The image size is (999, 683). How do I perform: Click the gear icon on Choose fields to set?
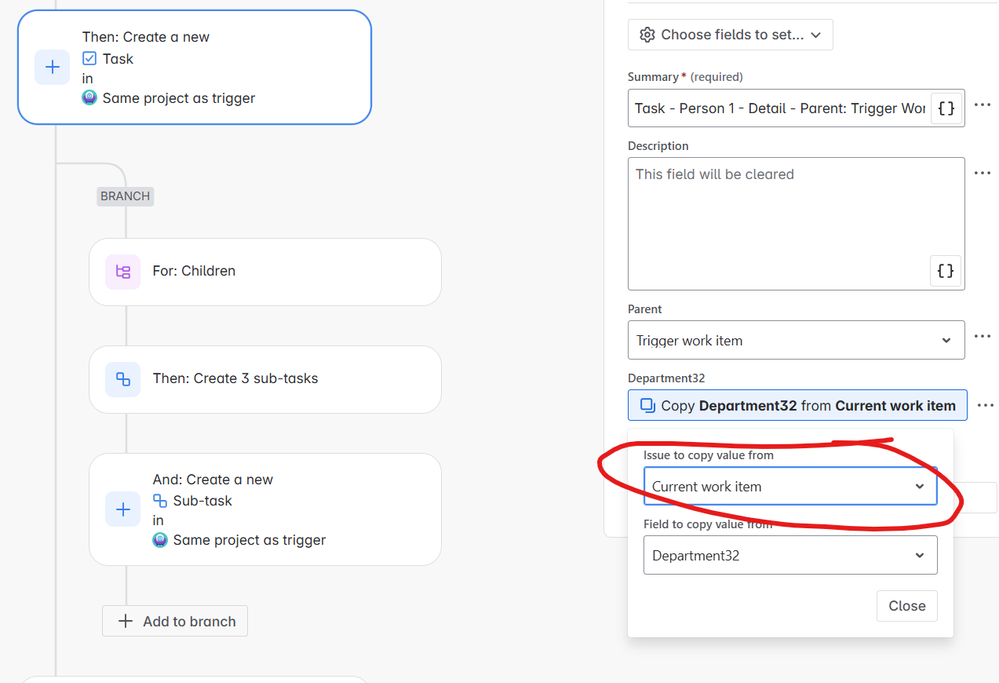[649, 34]
